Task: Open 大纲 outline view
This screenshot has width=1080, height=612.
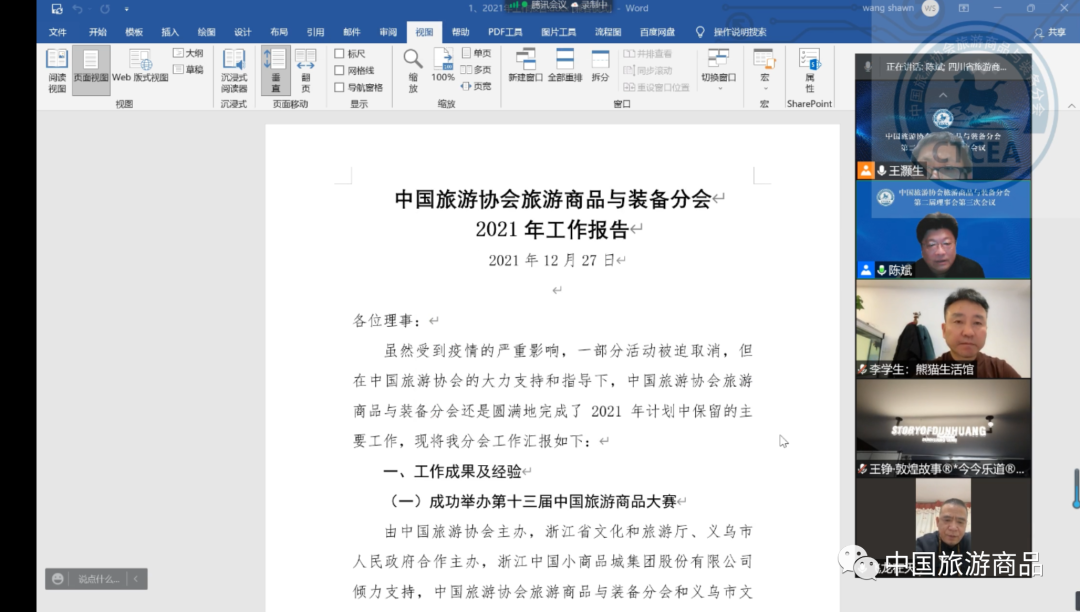Action: point(188,53)
